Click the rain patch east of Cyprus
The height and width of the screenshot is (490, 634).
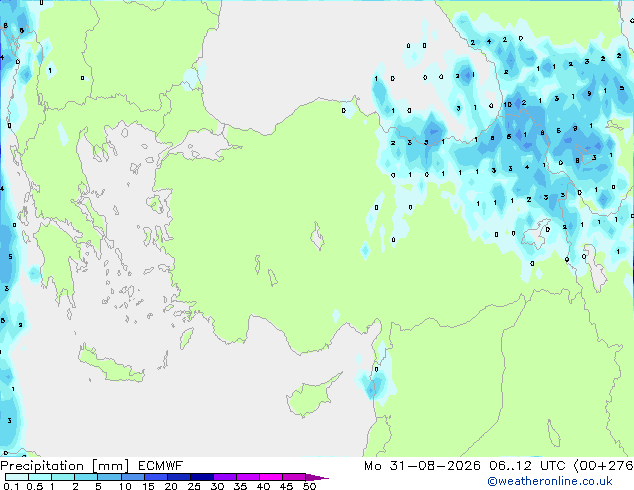[375, 384]
